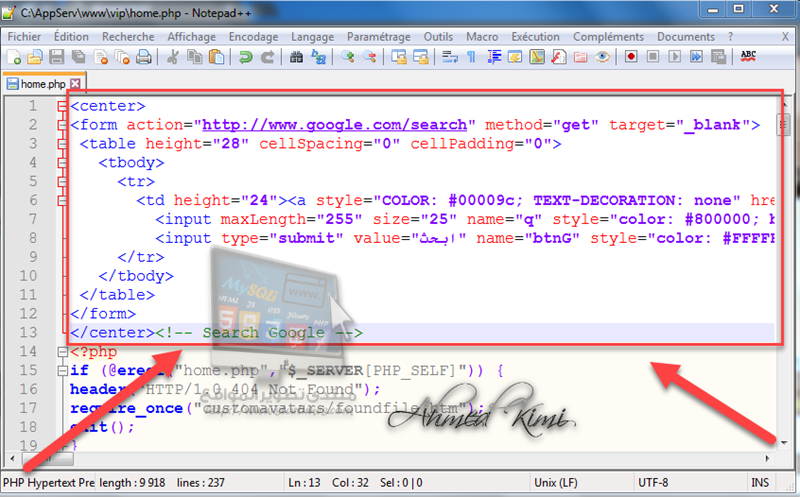Click the ABC spell check icon
The width and height of the screenshot is (800, 497).
point(748,57)
